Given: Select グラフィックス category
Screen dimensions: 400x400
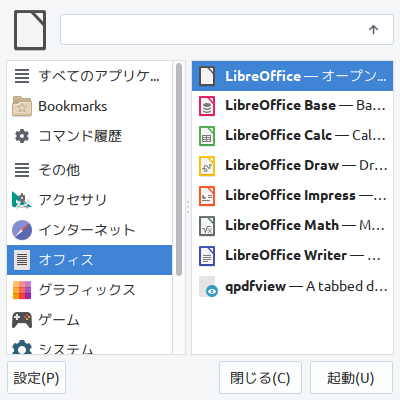Looking at the screenshot, I should 89,290.
